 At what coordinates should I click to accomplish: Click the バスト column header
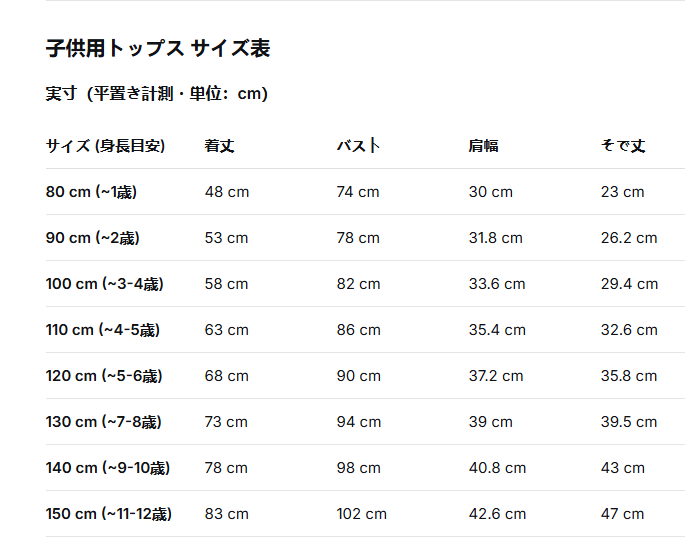(358, 146)
